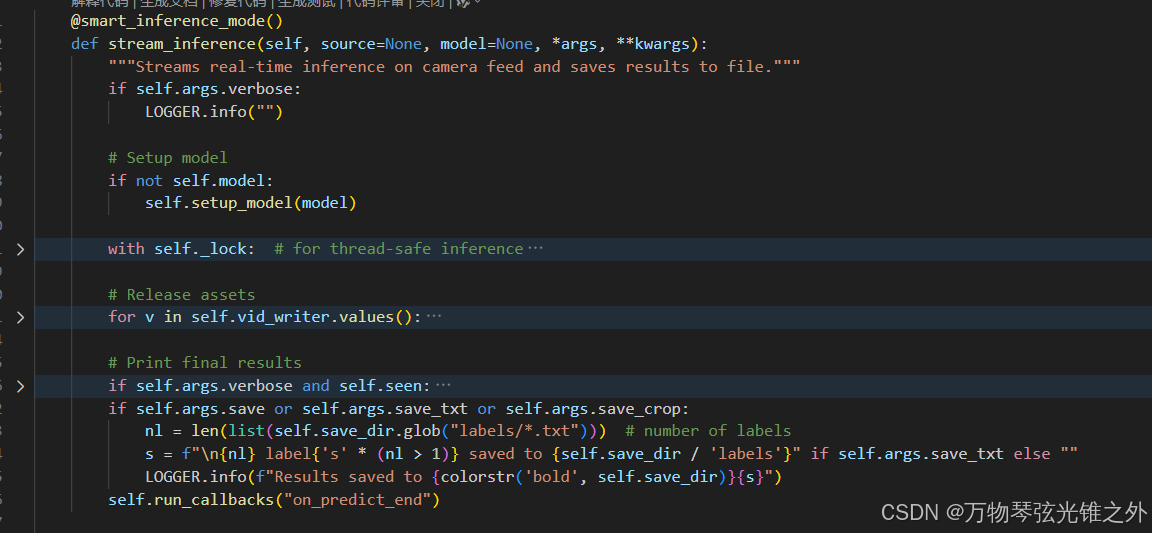Click the ellipsis after 'thread-safe inference' comment

[x=535, y=249]
